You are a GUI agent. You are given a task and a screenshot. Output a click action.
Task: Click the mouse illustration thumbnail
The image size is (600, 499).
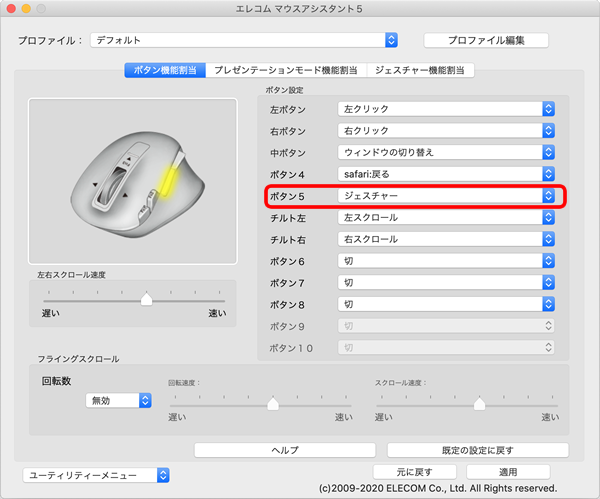point(133,181)
